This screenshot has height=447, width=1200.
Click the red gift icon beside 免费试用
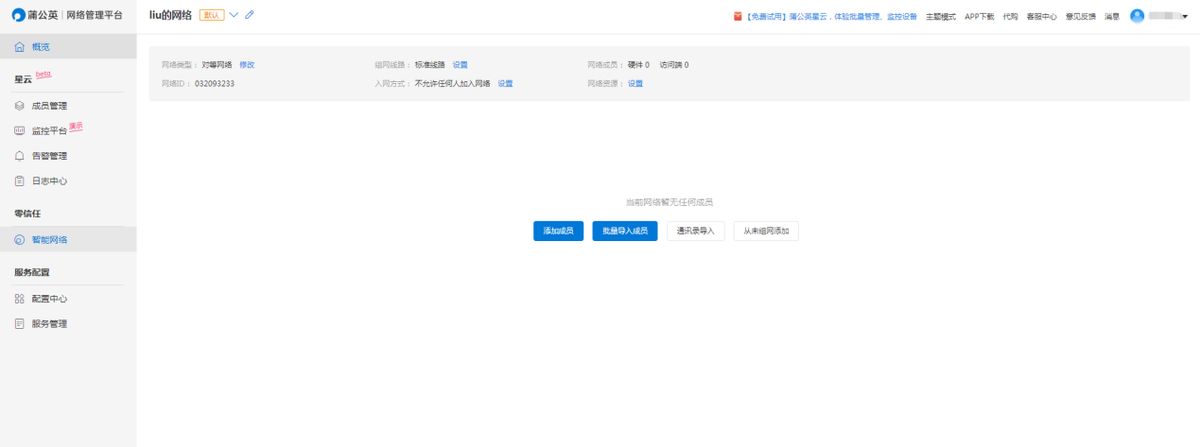[x=737, y=16]
